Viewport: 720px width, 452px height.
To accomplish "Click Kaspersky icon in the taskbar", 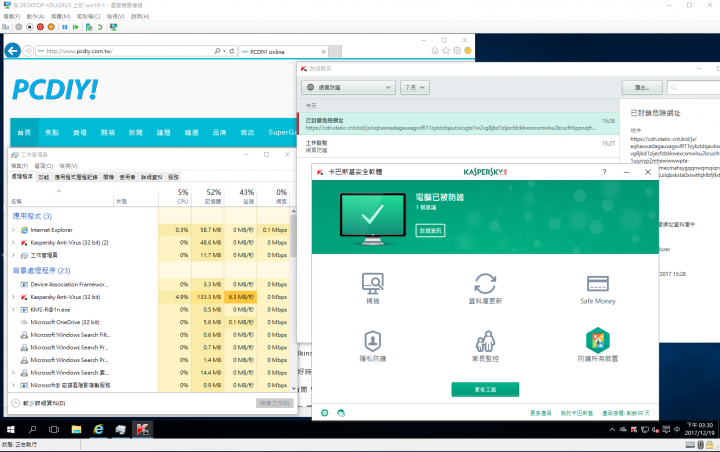I will [x=142, y=429].
